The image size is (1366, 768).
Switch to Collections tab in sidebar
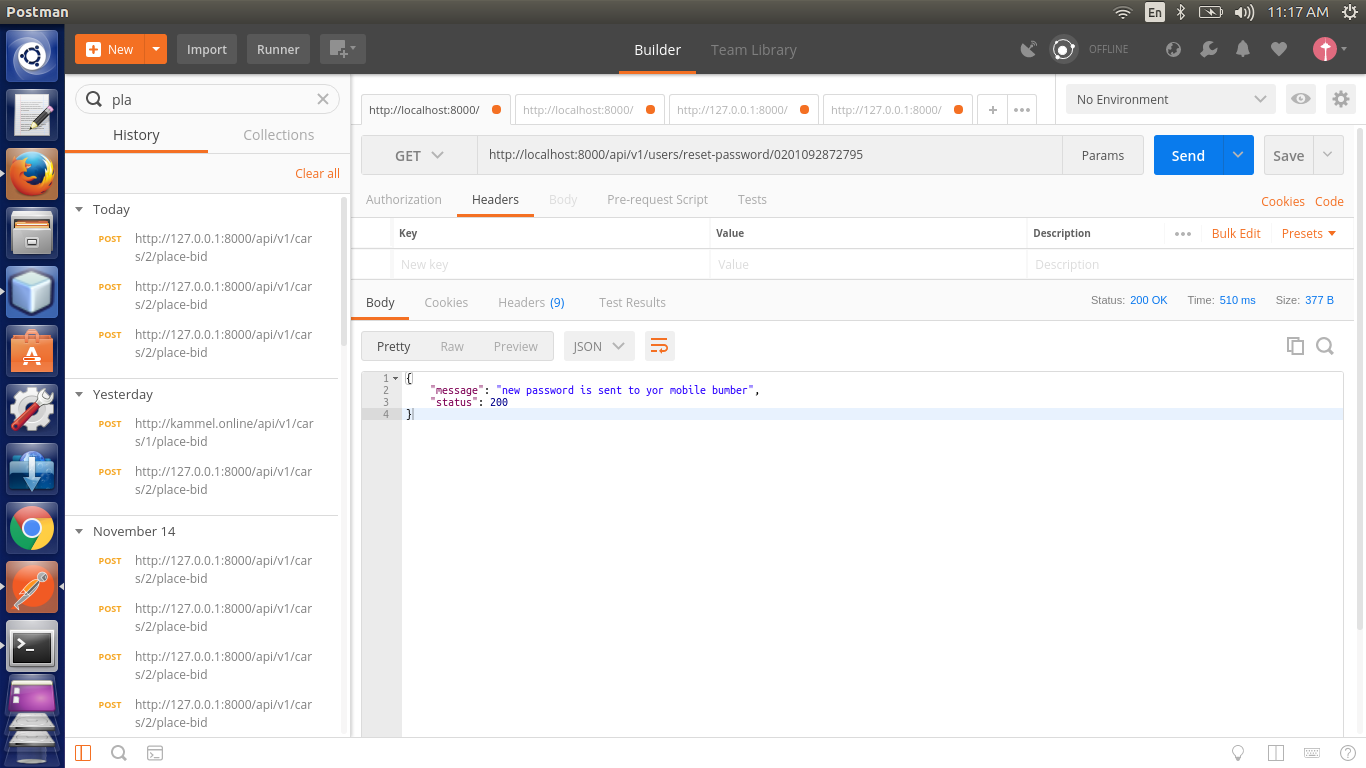[x=278, y=135]
